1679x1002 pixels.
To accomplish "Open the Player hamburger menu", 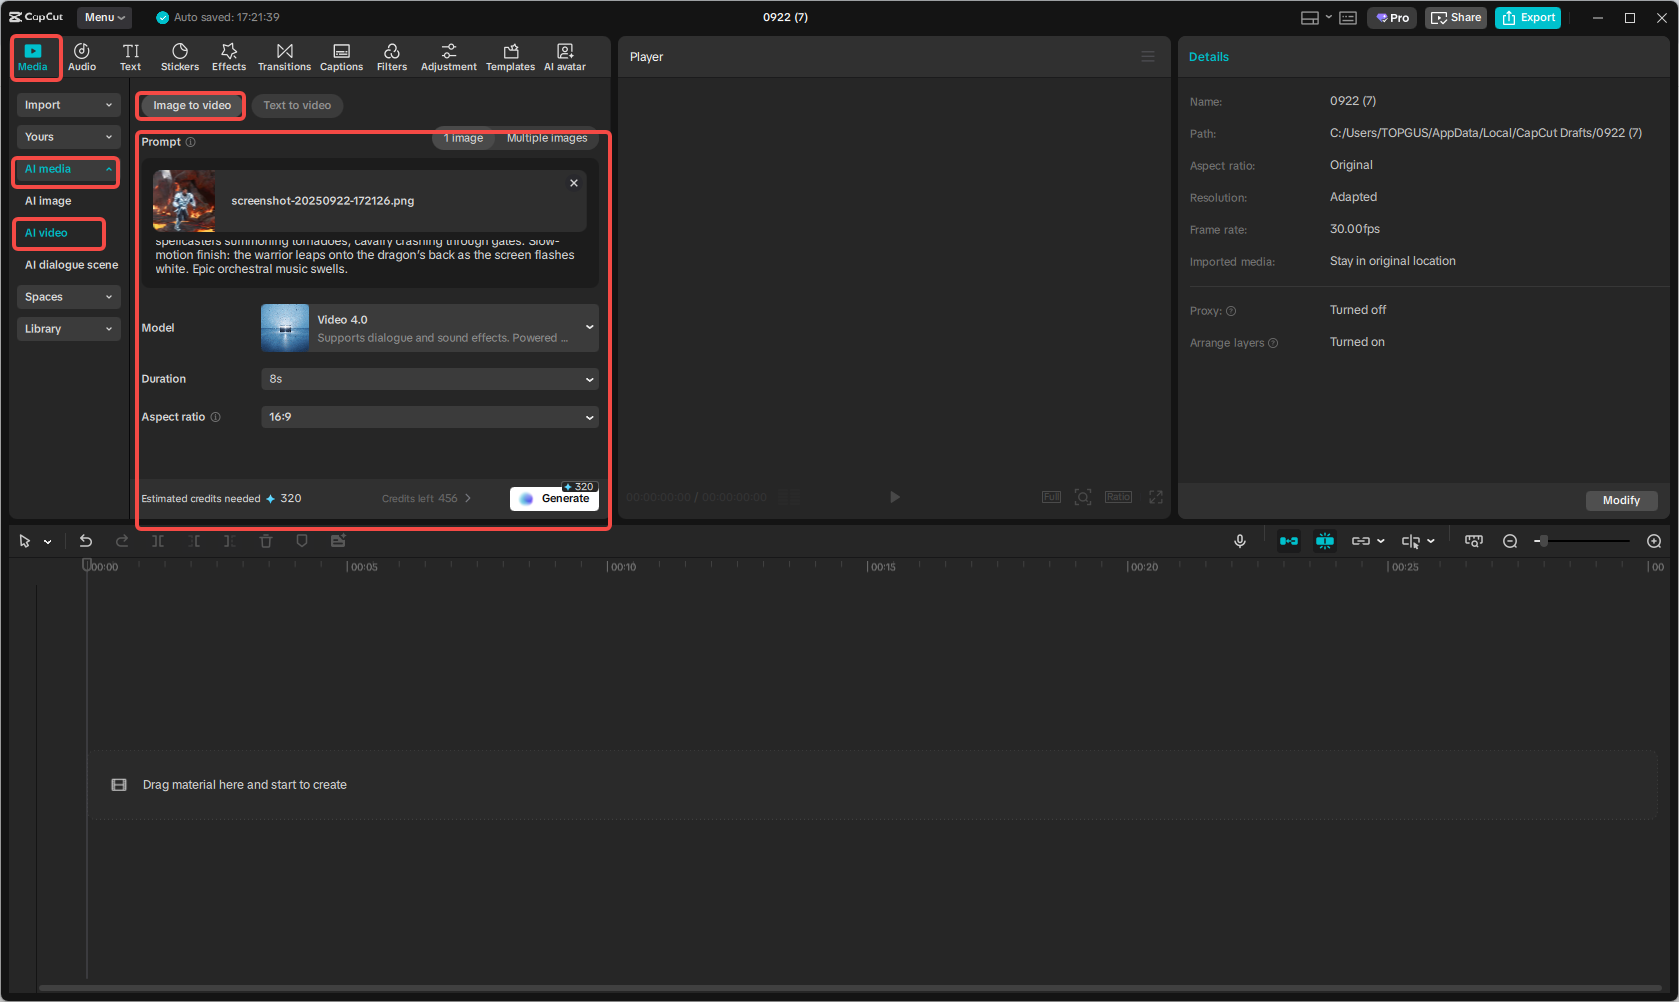I will tap(1148, 57).
